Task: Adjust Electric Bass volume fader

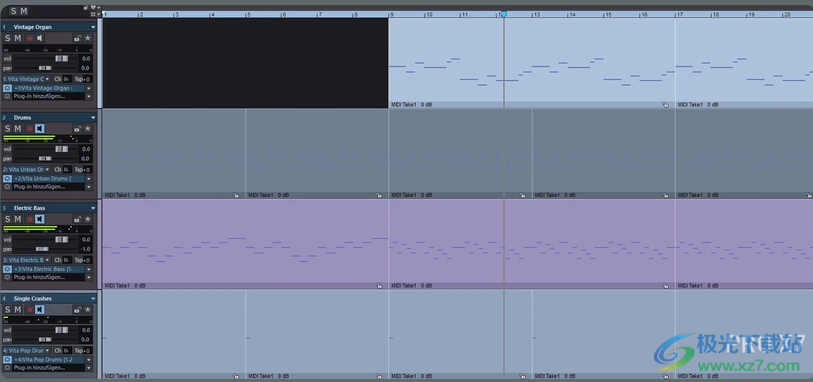Action: coord(61,239)
